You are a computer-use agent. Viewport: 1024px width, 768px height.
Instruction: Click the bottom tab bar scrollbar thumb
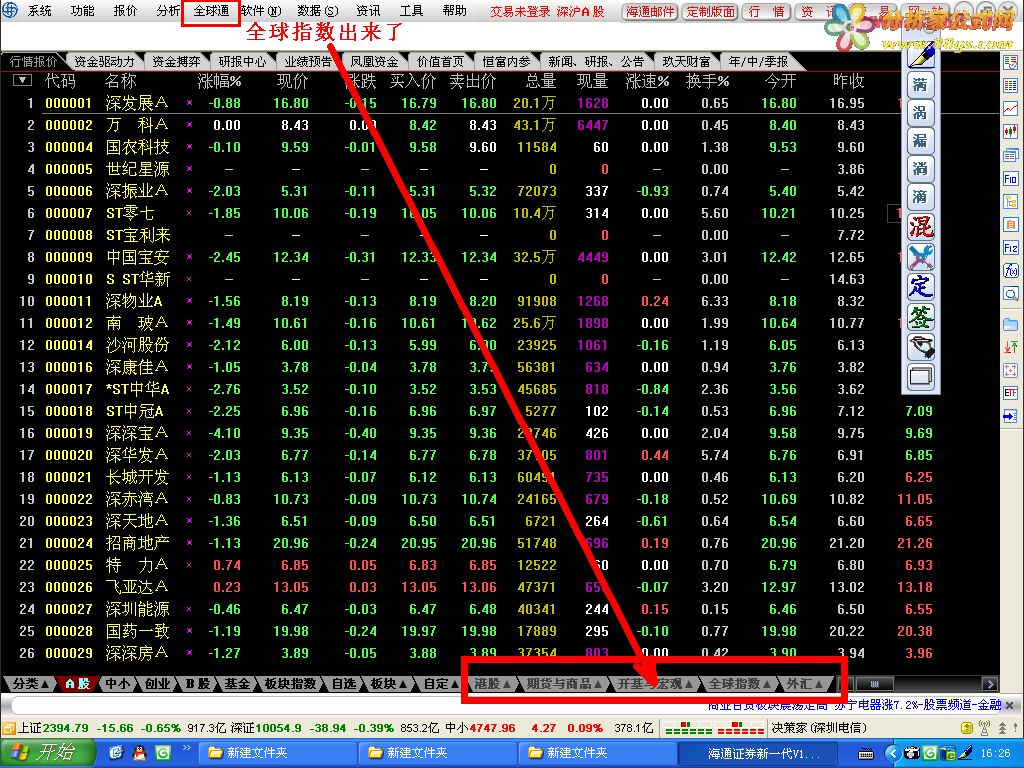[874, 684]
